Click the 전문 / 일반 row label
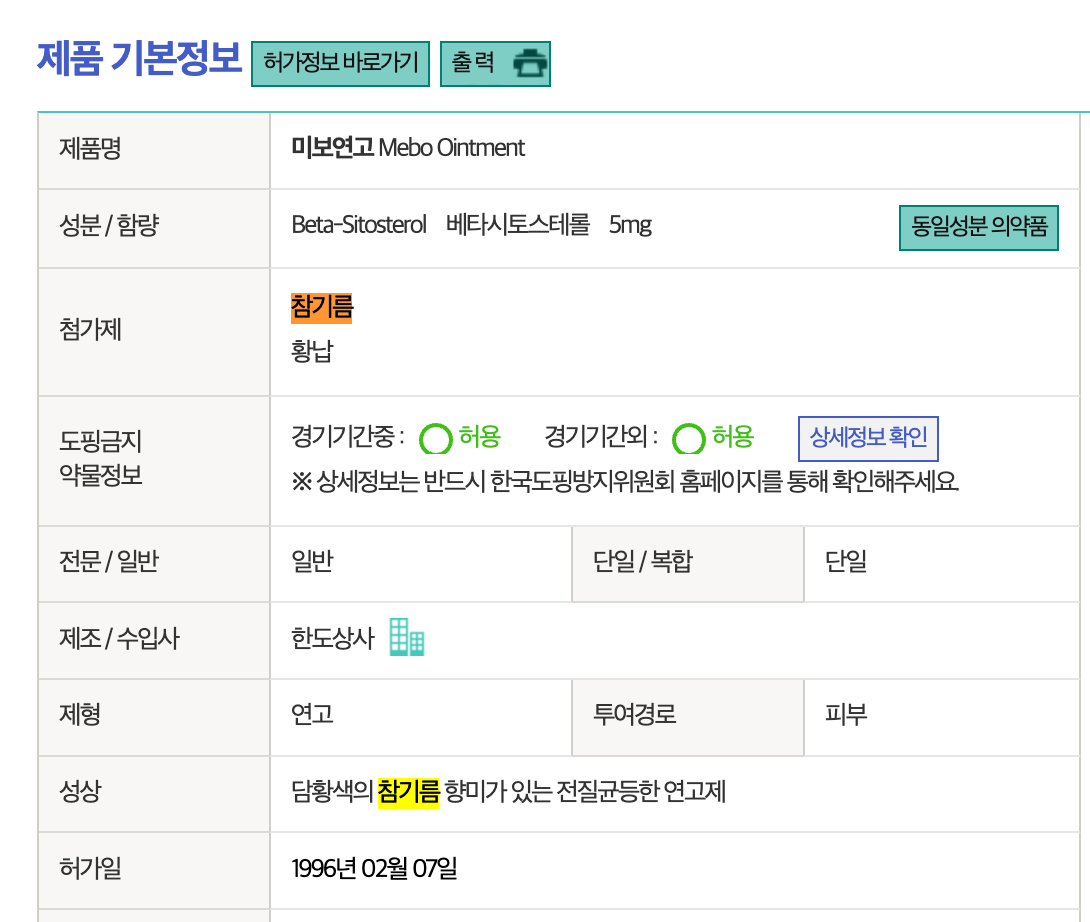The image size is (1090, 922). [109, 560]
